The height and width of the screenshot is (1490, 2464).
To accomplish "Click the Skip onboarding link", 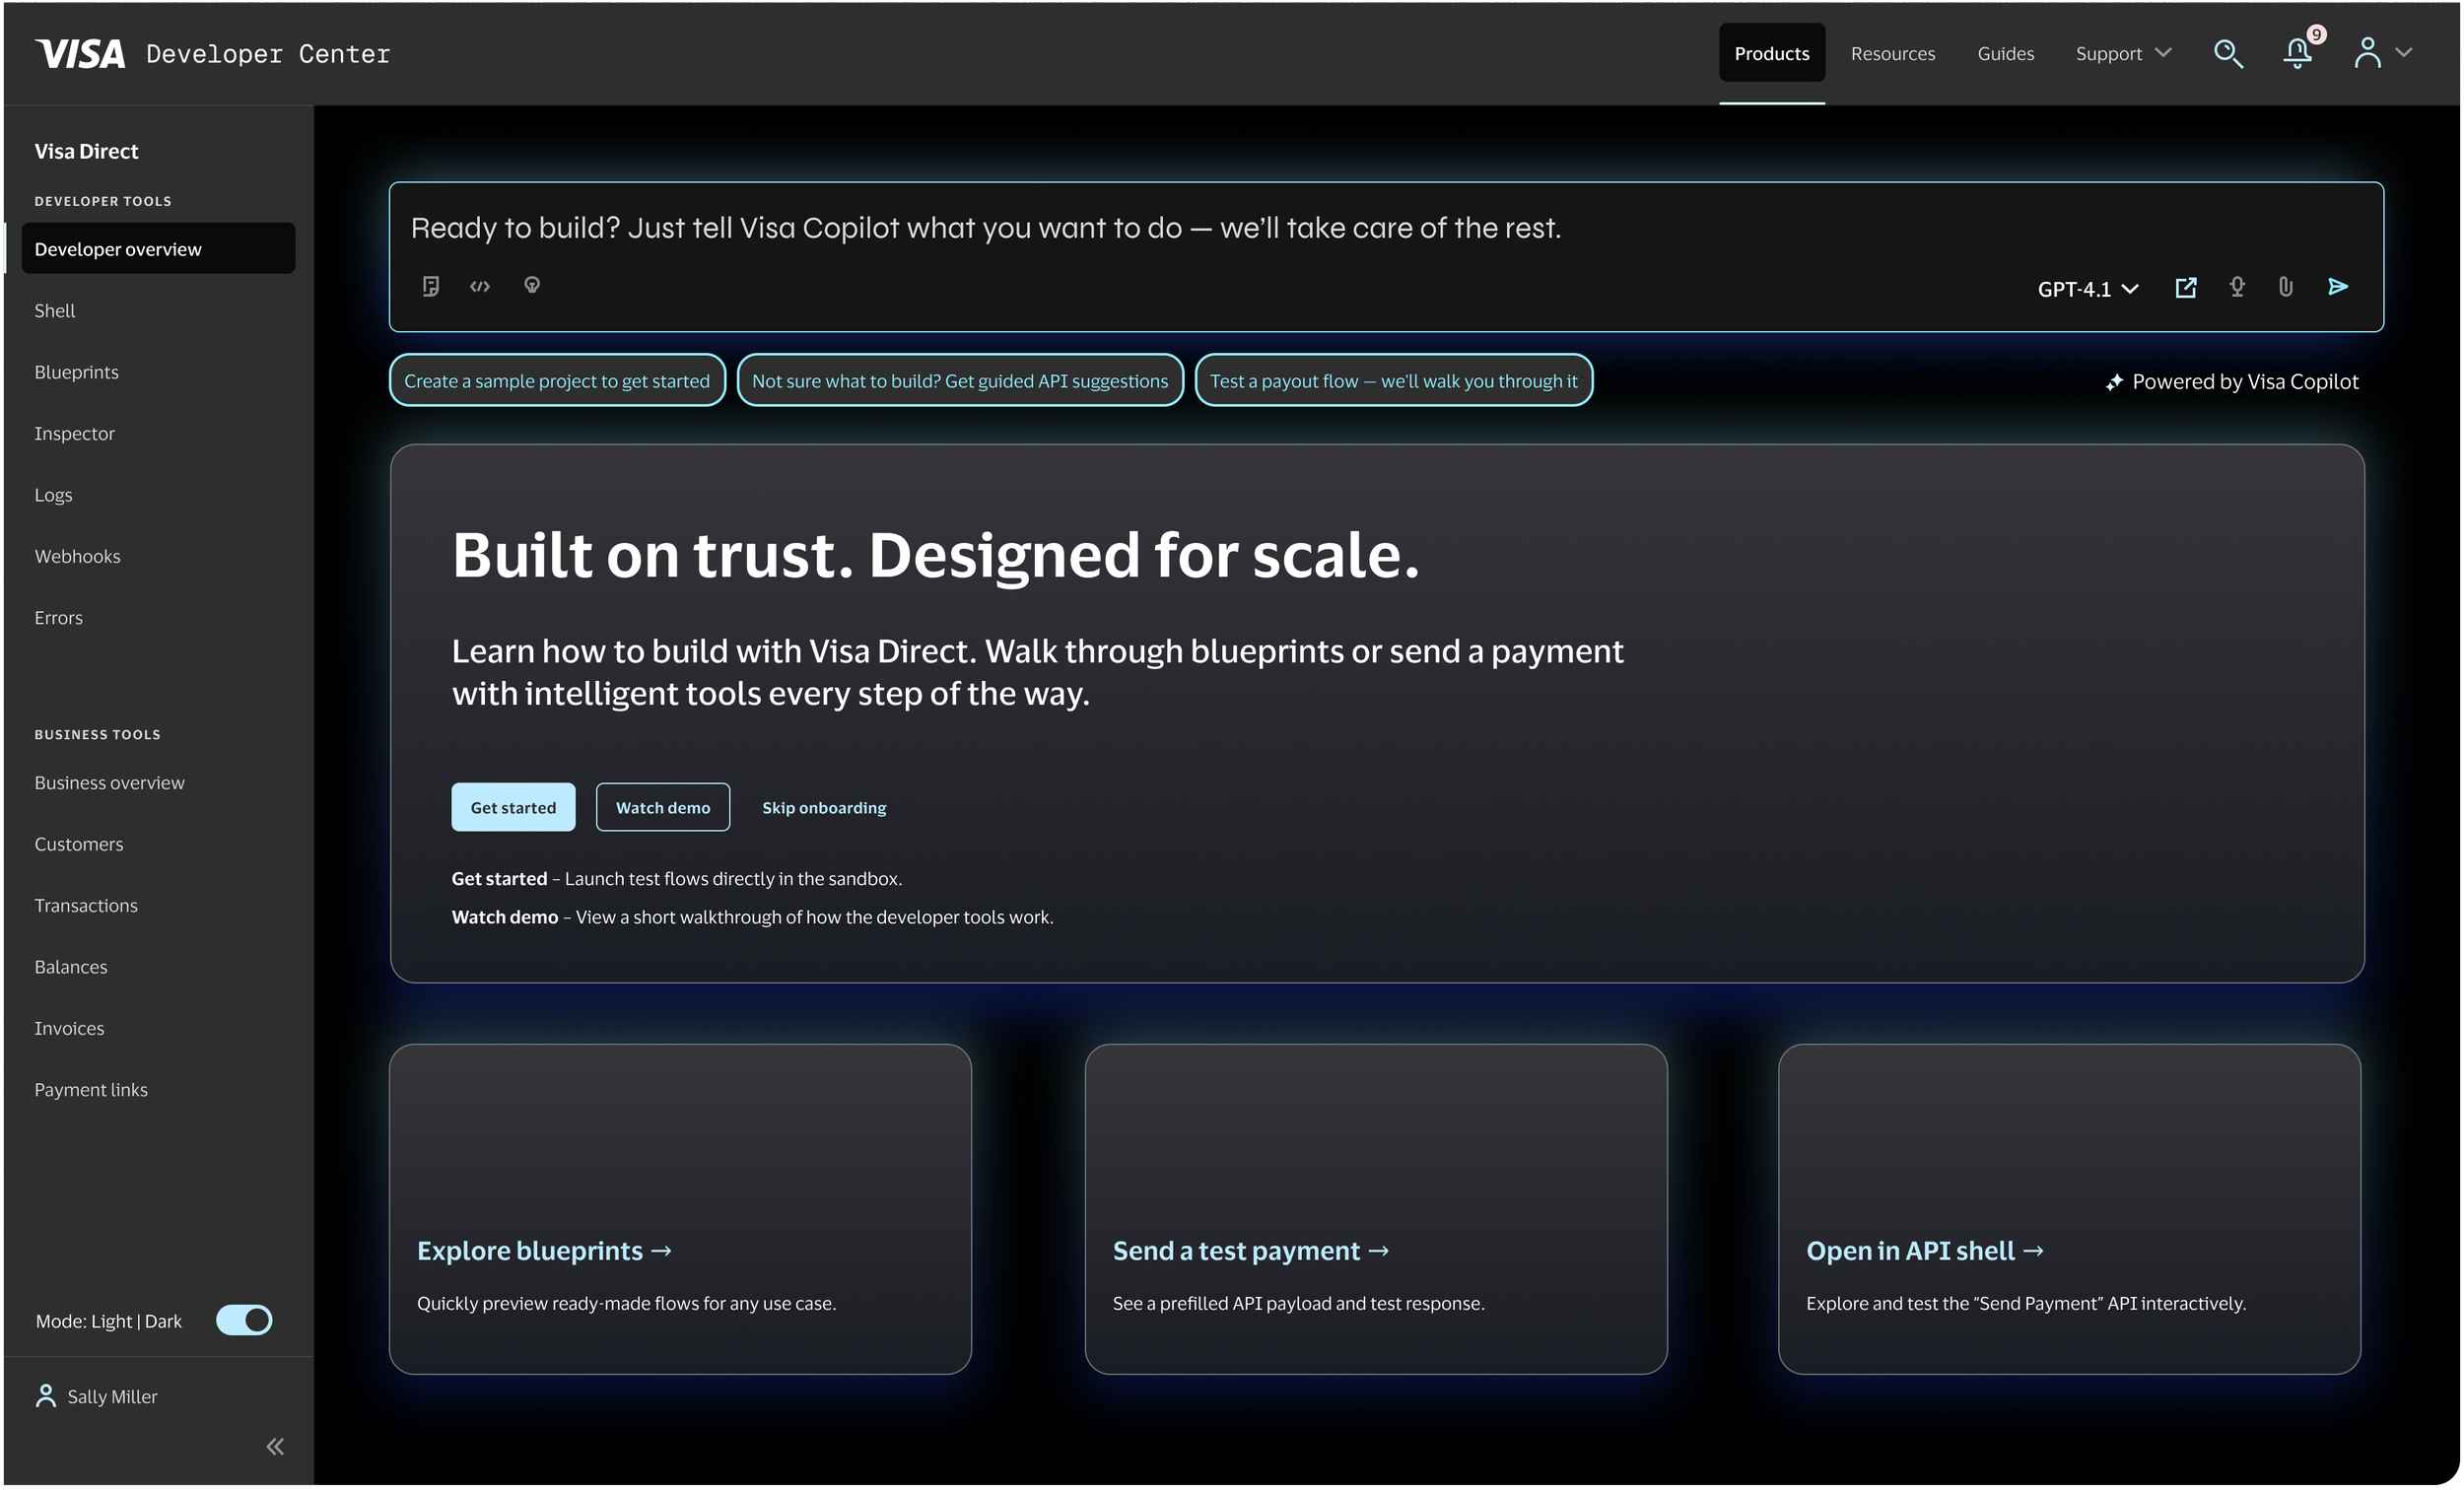I will pyautogui.click(x=824, y=807).
